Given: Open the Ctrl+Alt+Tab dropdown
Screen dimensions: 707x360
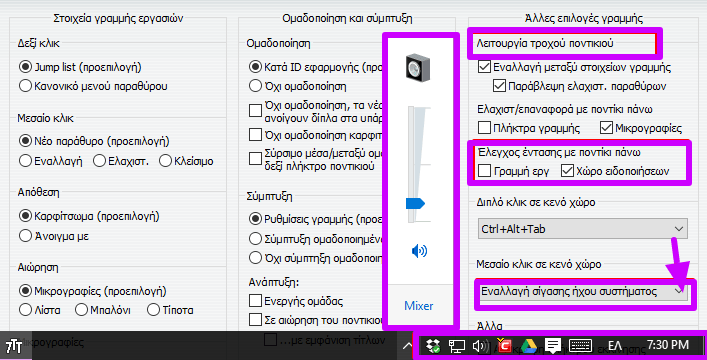Looking at the screenshot, I should (582, 229).
